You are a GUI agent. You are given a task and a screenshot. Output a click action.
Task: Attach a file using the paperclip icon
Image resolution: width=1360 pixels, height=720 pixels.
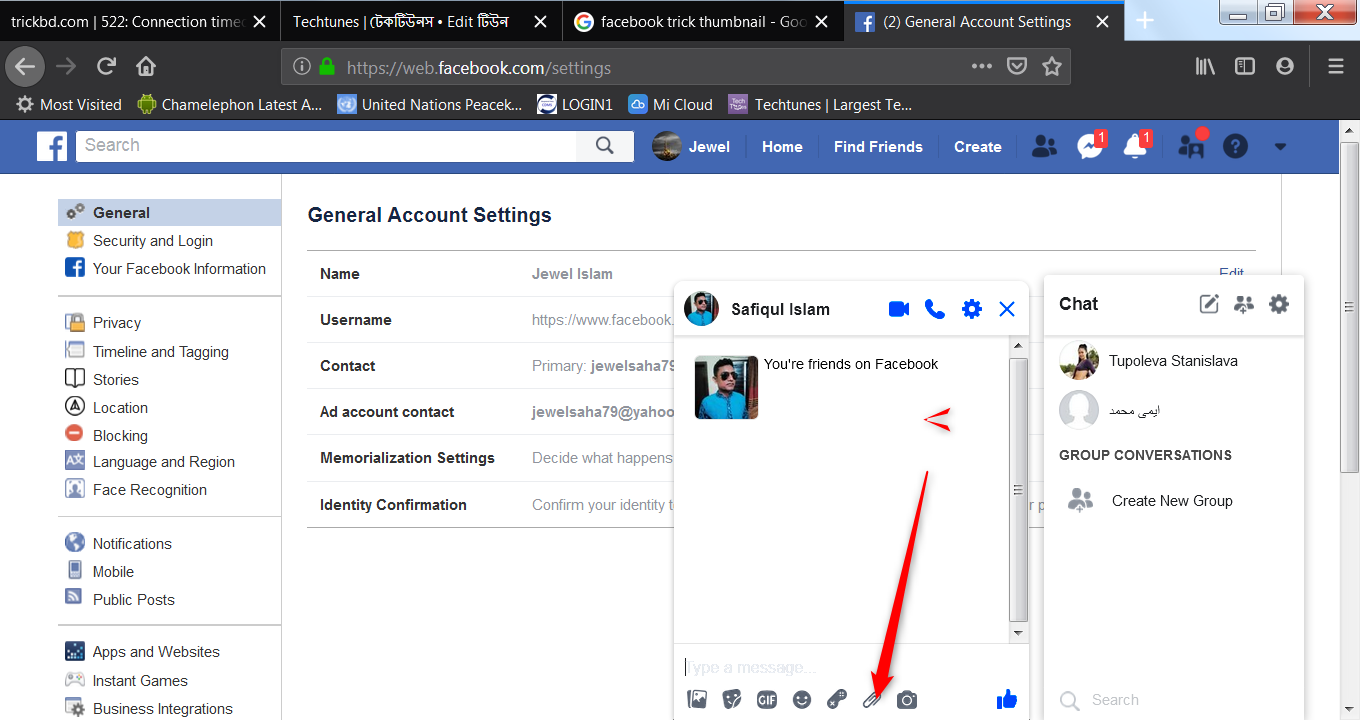[x=871, y=700]
